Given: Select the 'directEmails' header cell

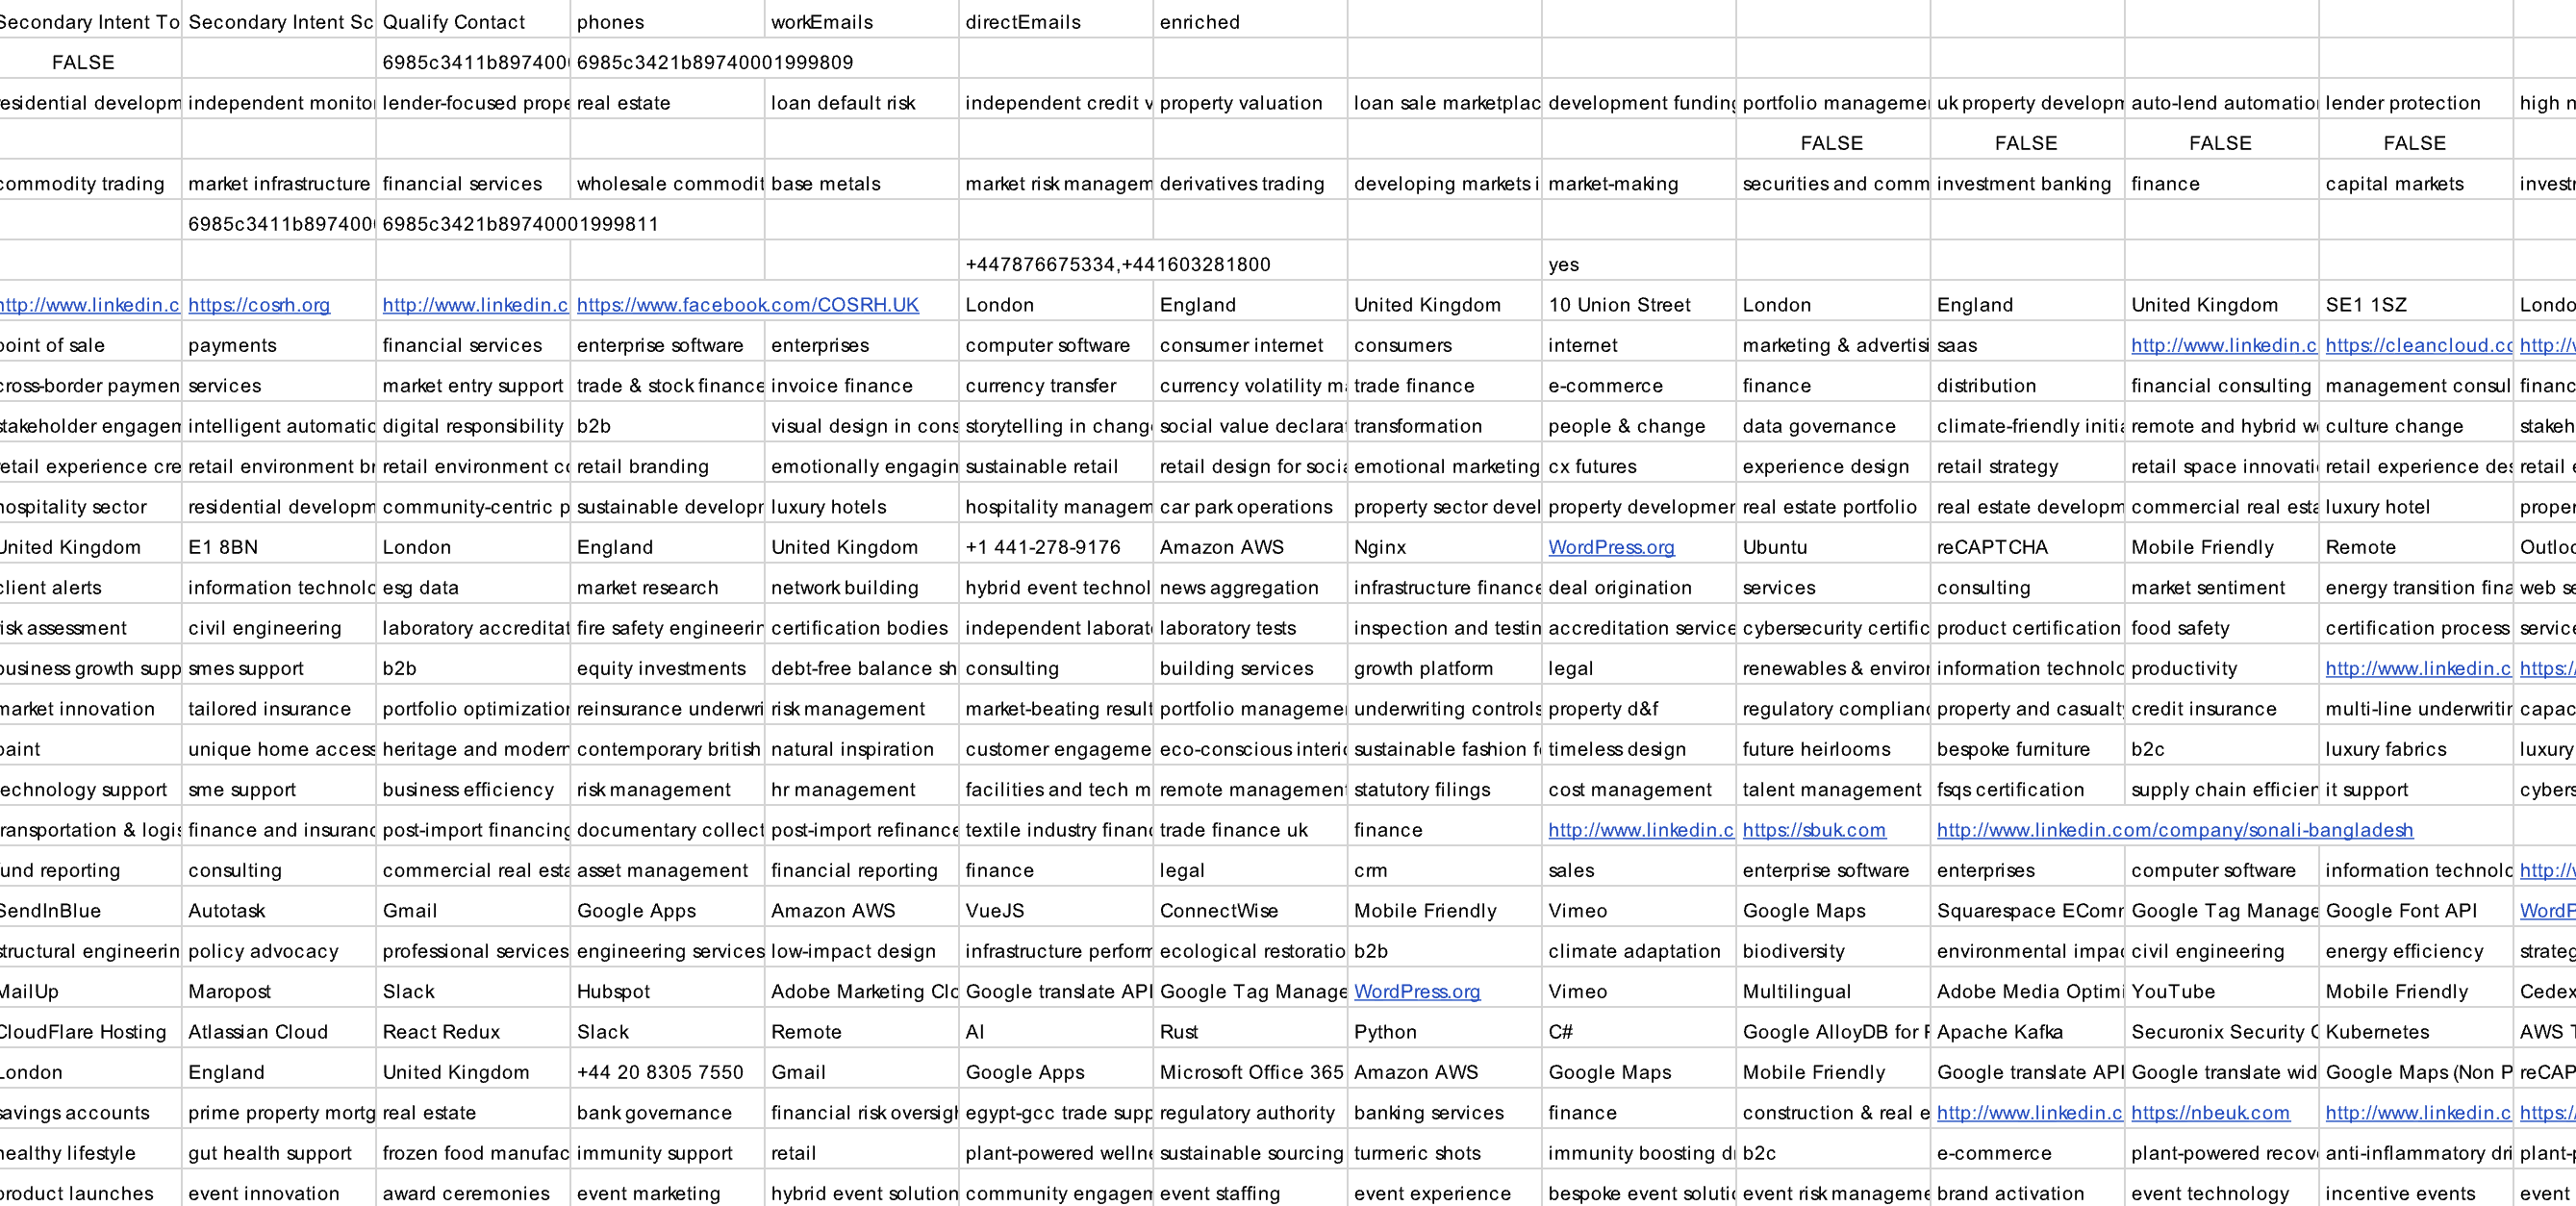Looking at the screenshot, I should point(1022,22).
